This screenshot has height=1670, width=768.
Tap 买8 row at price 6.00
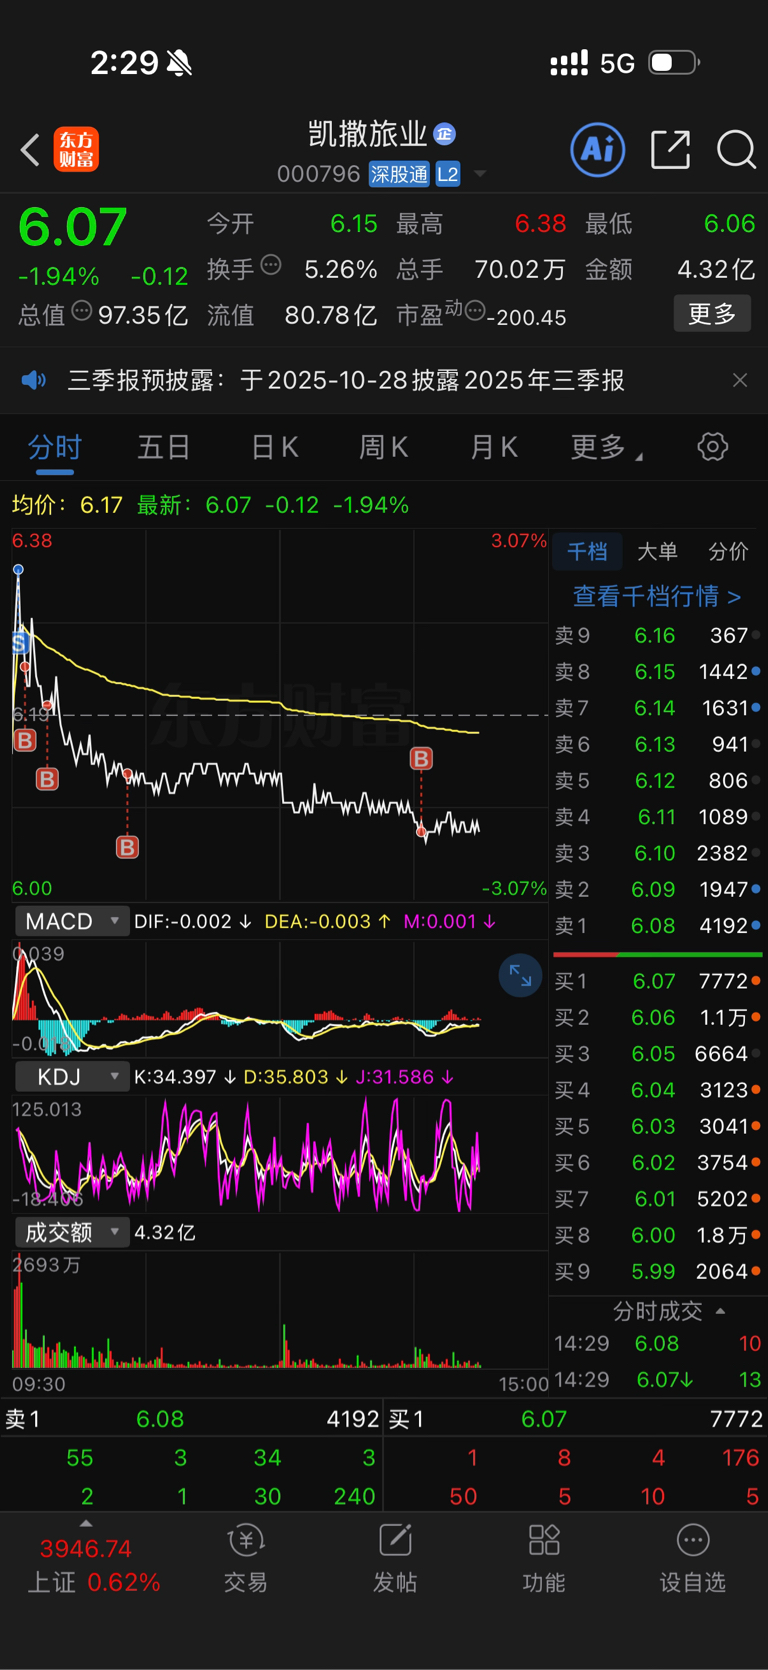[x=656, y=1236]
